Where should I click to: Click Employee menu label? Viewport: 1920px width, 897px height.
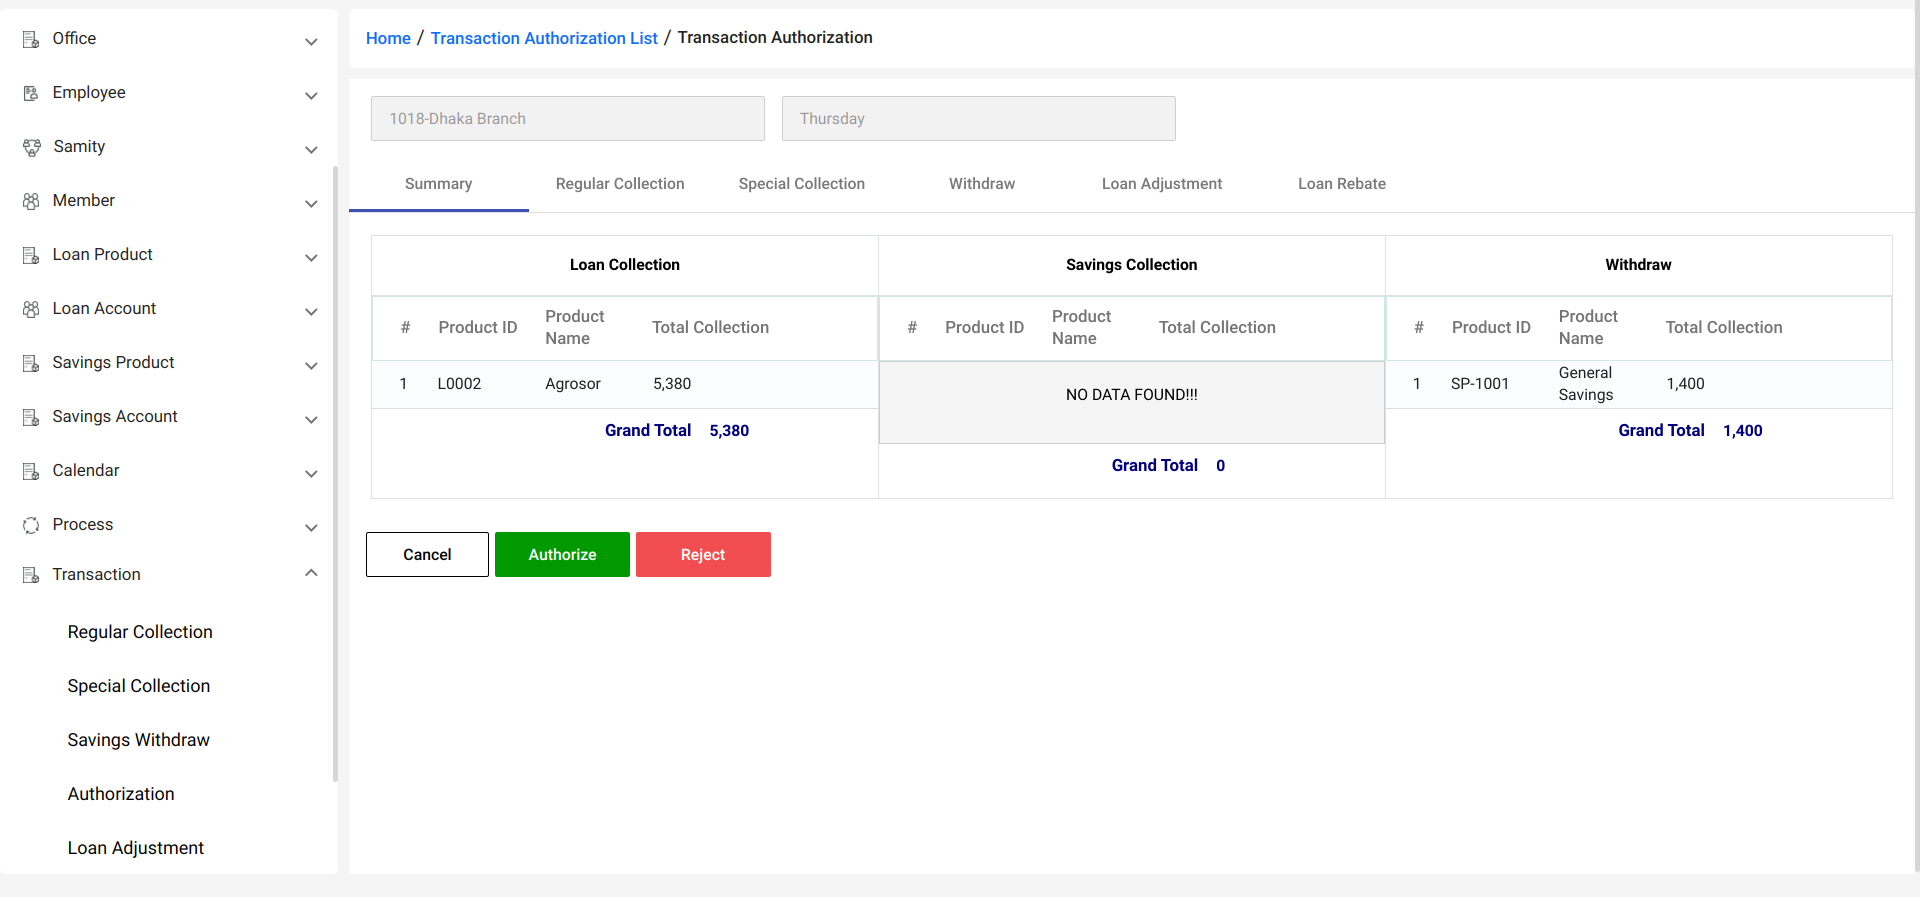(x=89, y=92)
